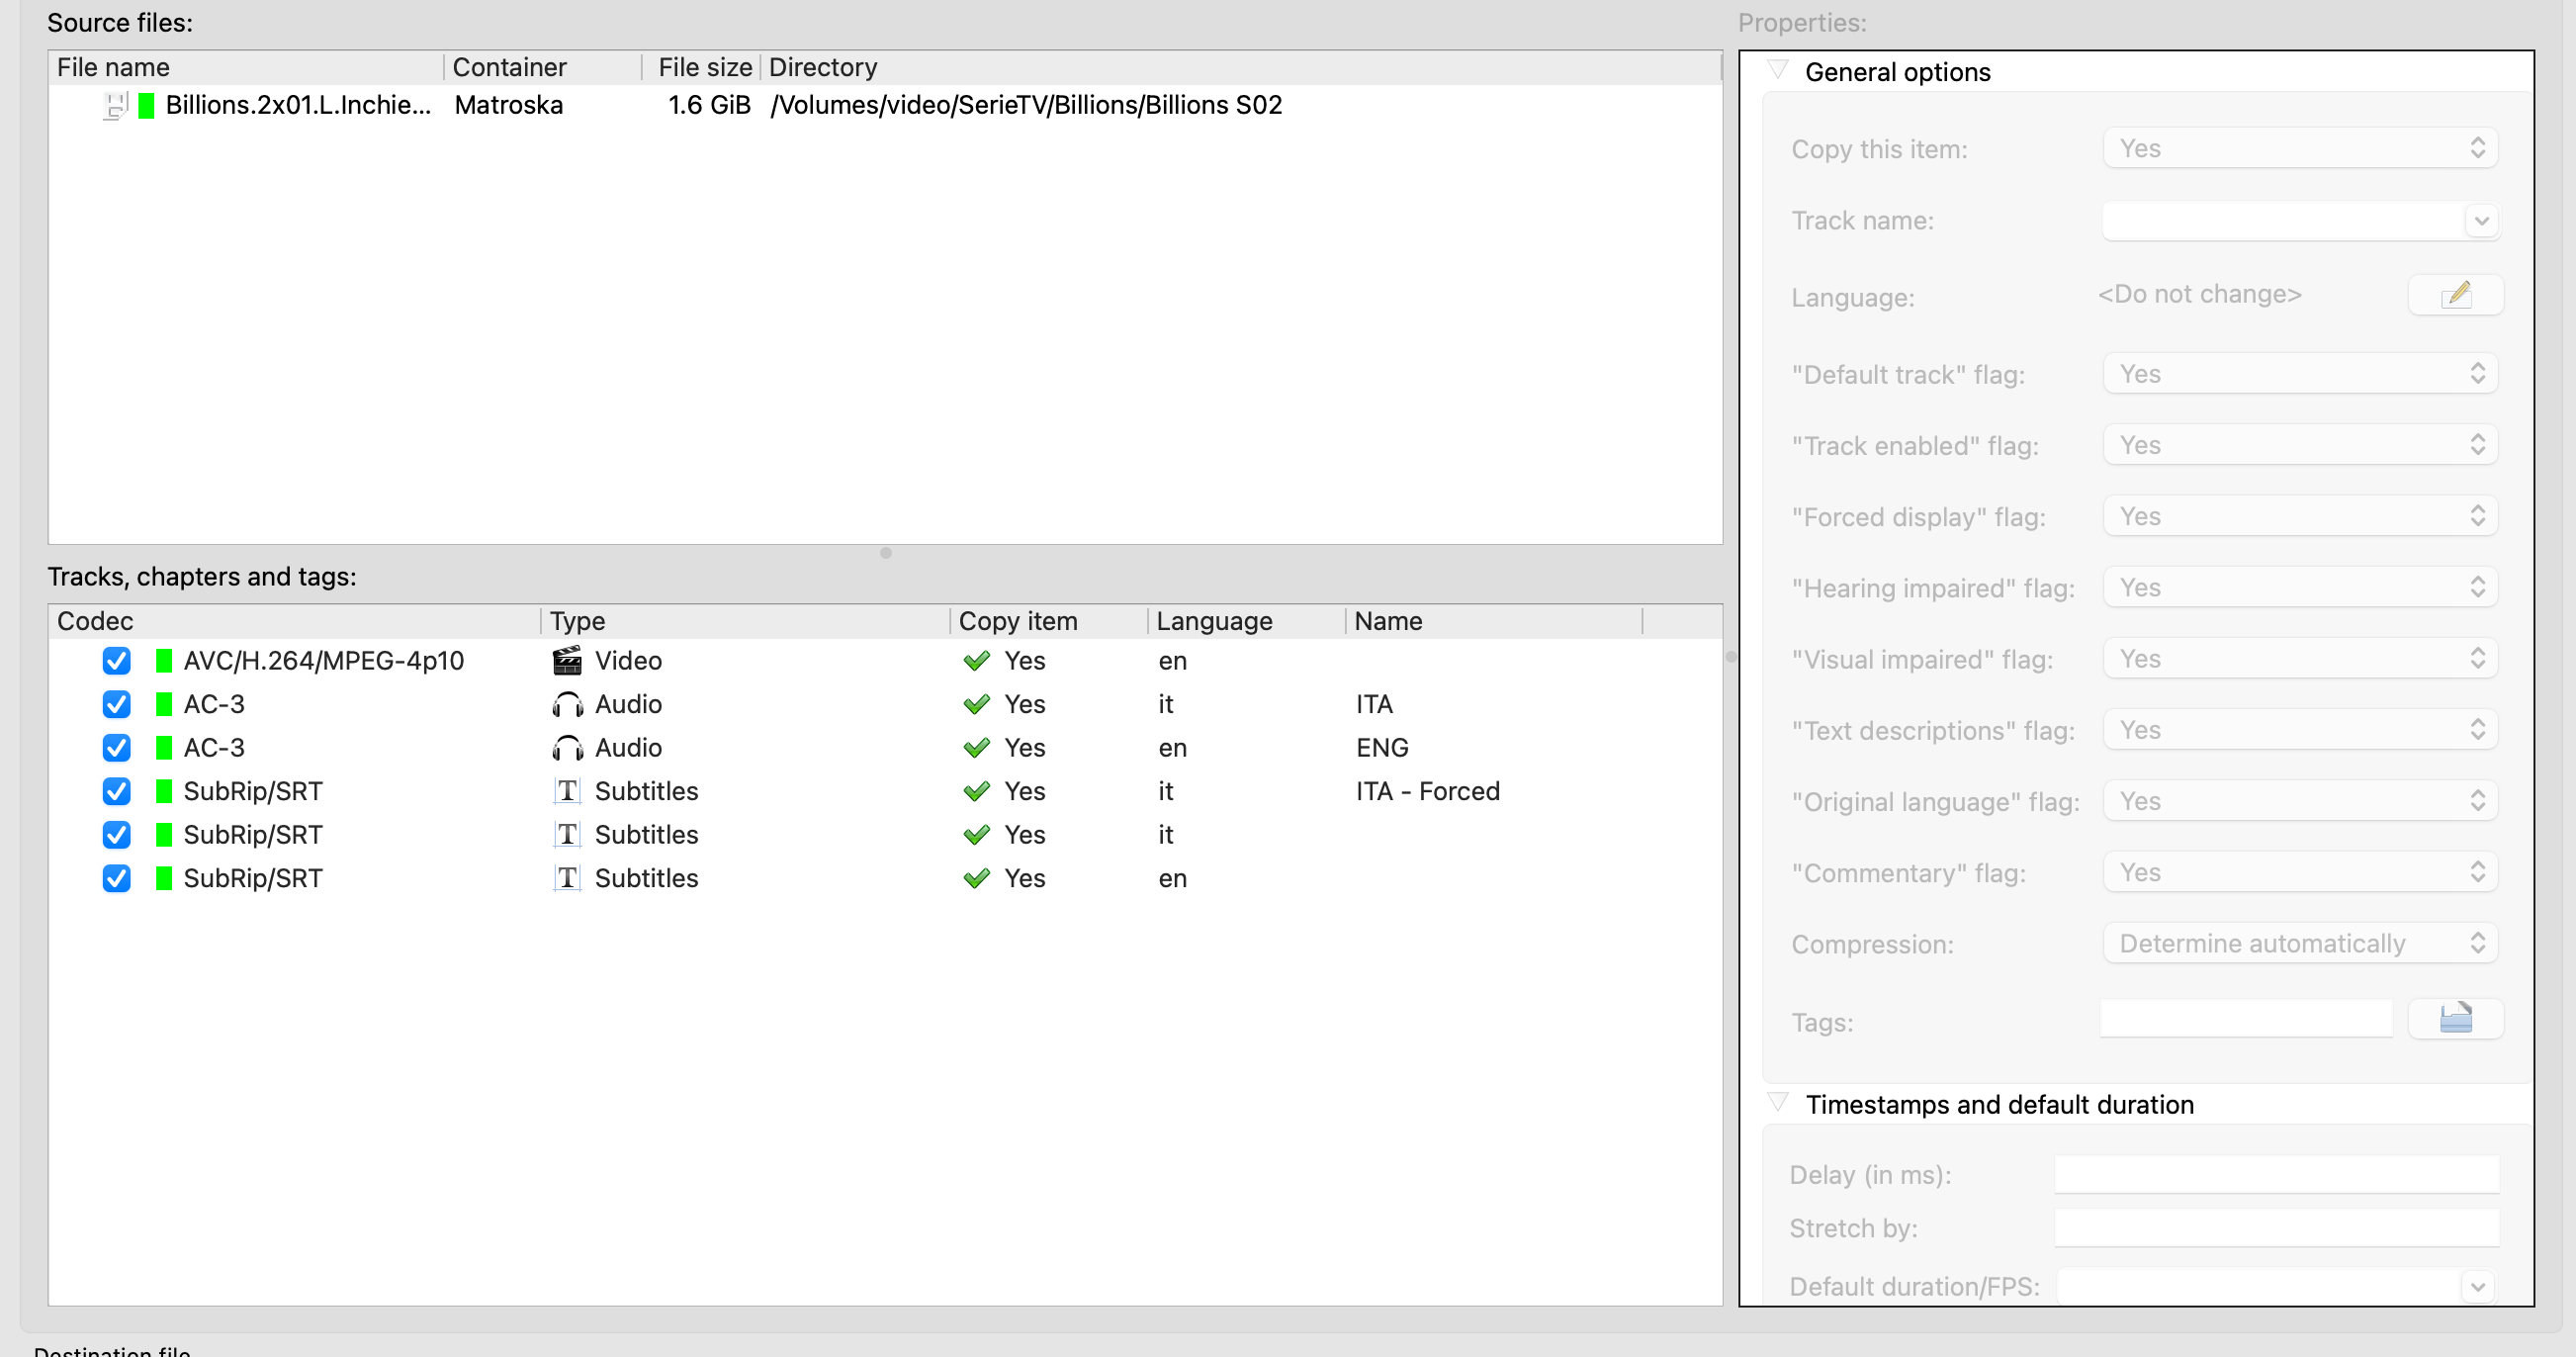Toggle checkbox of last SubRip/SRT English subtitle
2576x1357 pixels.
pyautogui.click(x=116, y=878)
